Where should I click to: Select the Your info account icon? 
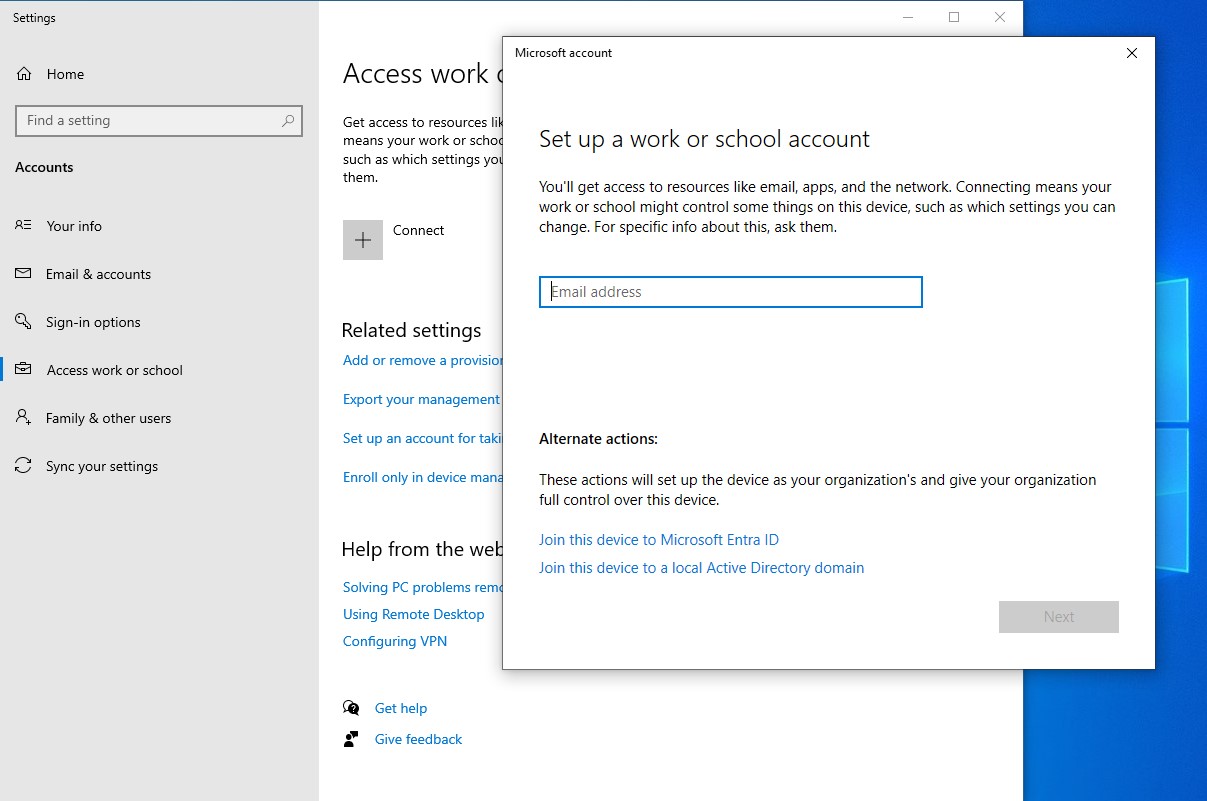[22, 226]
